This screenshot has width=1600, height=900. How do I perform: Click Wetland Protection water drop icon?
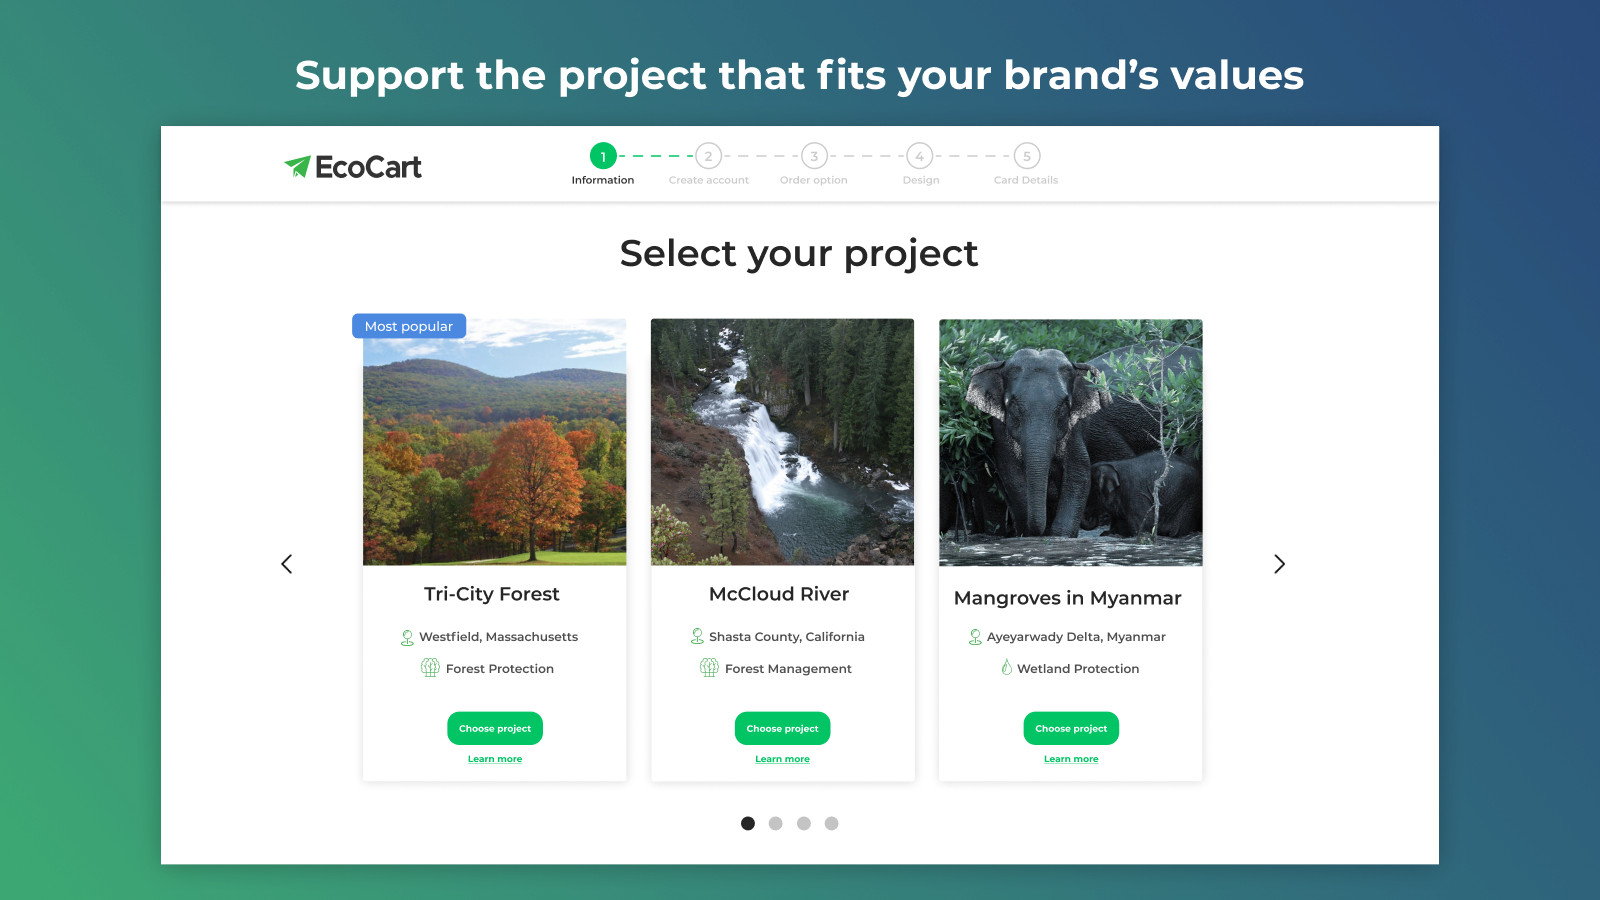click(1006, 667)
